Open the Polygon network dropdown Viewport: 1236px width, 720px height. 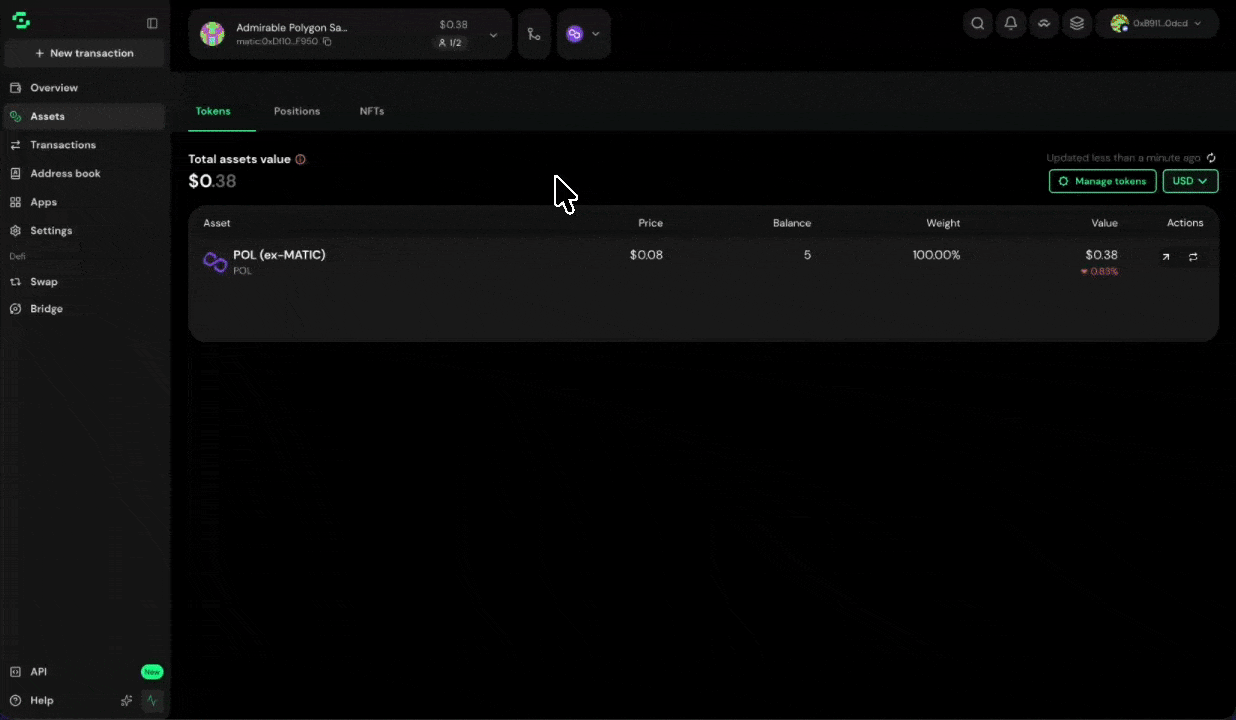[x=584, y=34]
